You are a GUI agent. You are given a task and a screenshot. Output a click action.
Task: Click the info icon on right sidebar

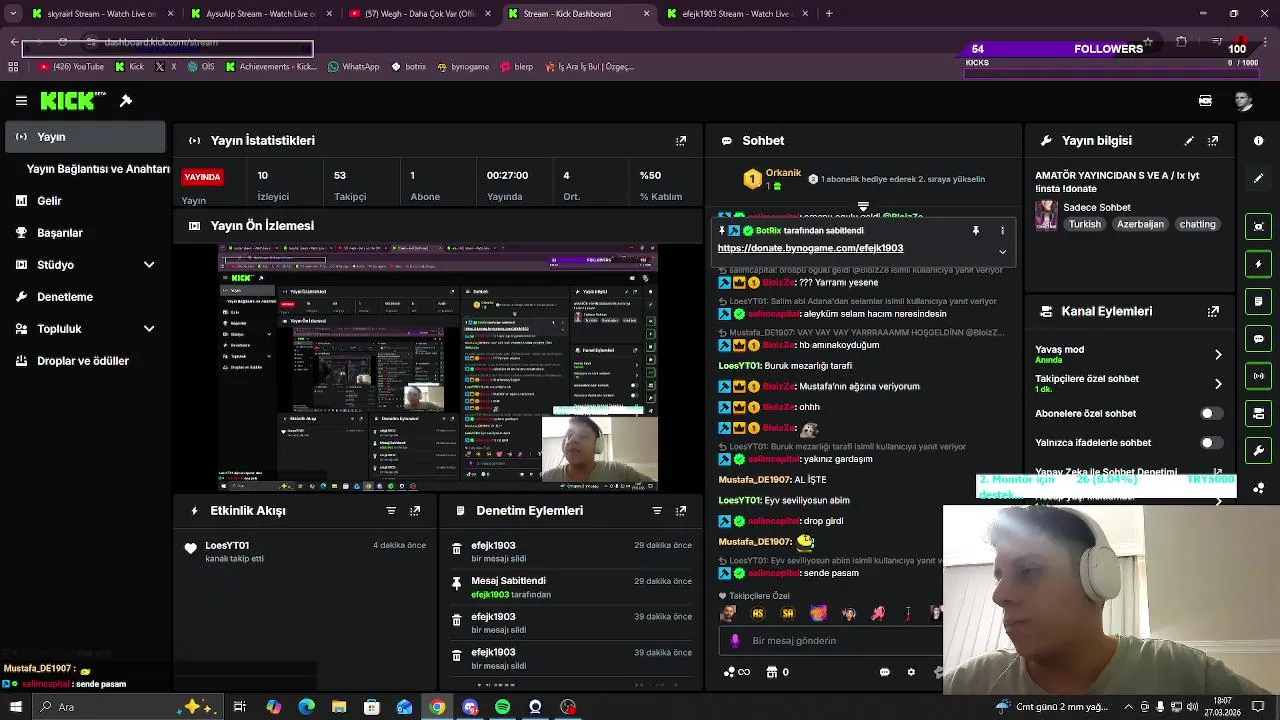point(1258,141)
